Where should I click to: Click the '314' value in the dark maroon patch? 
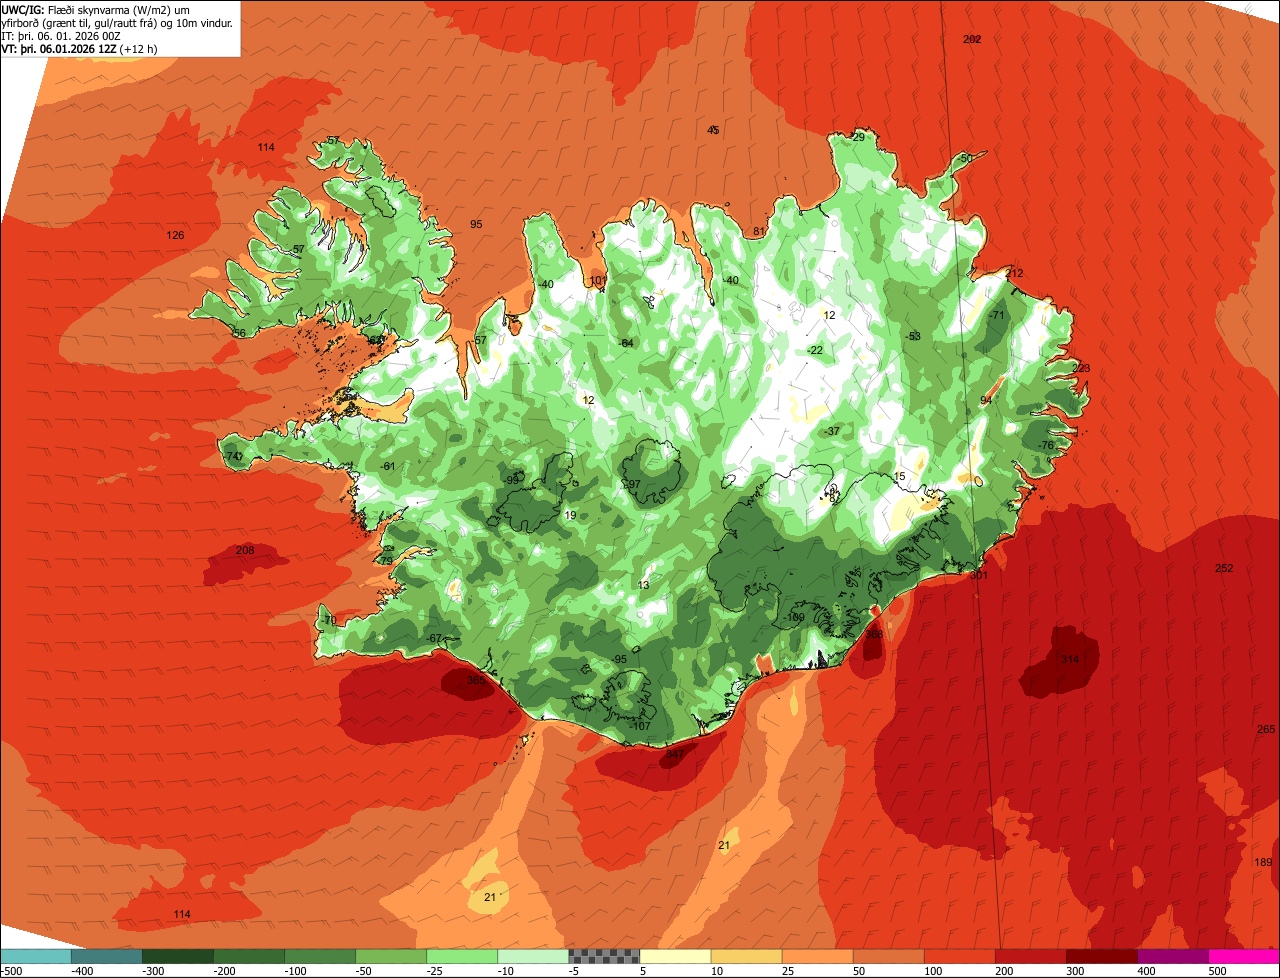pos(1070,659)
